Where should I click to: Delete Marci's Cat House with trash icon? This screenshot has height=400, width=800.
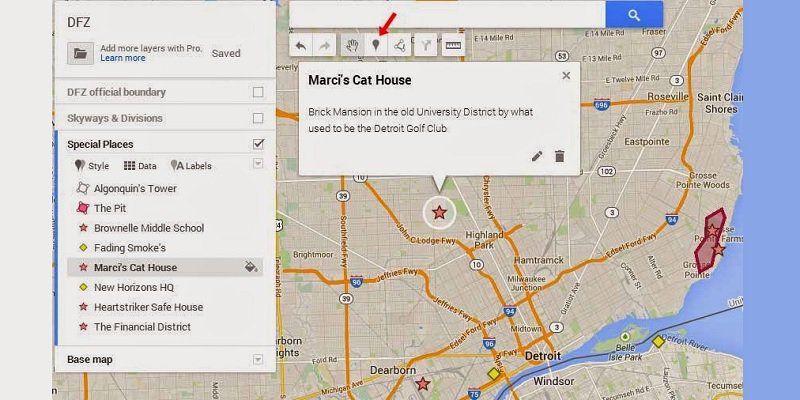pos(560,156)
